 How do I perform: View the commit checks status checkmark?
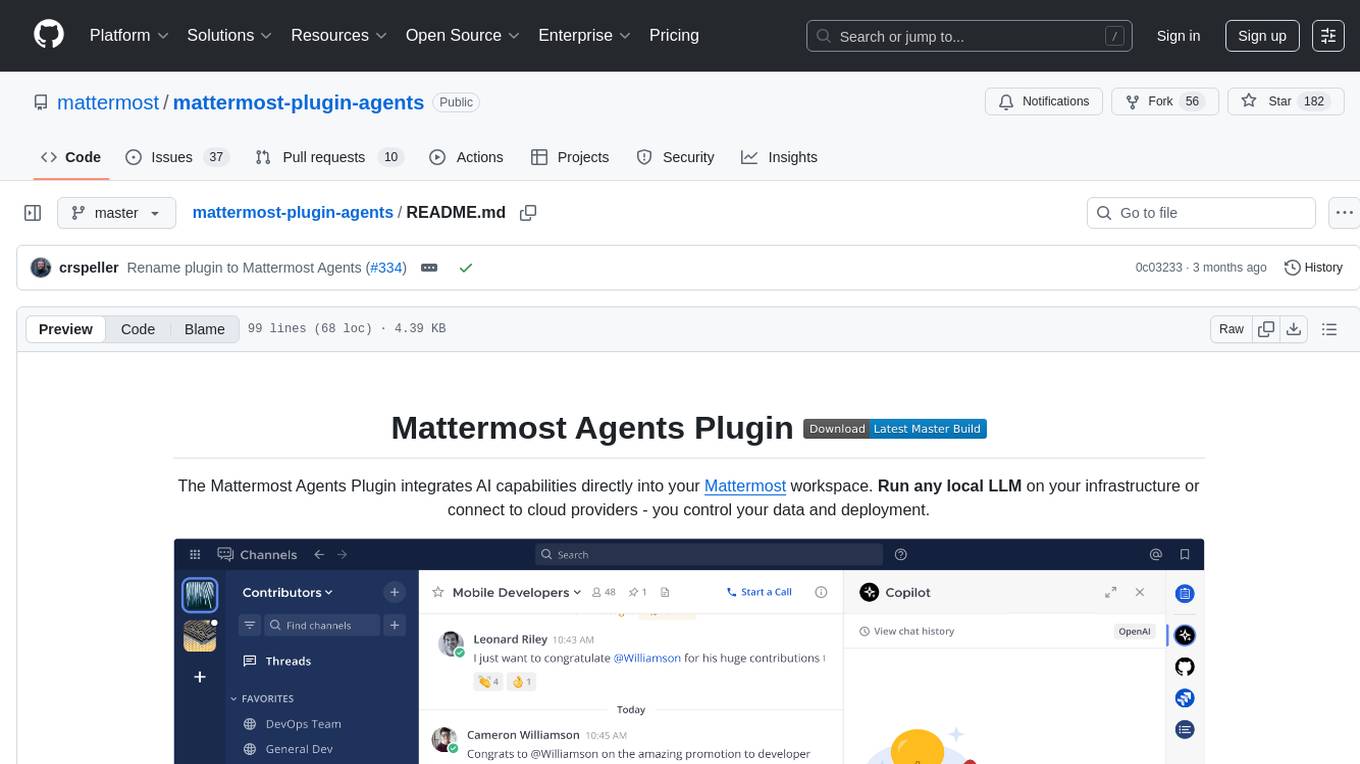(465, 268)
